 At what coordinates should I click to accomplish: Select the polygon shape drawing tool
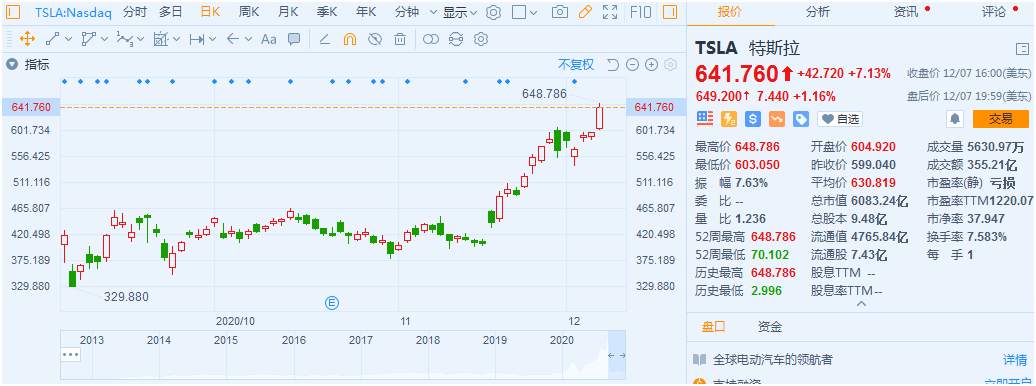point(89,39)
